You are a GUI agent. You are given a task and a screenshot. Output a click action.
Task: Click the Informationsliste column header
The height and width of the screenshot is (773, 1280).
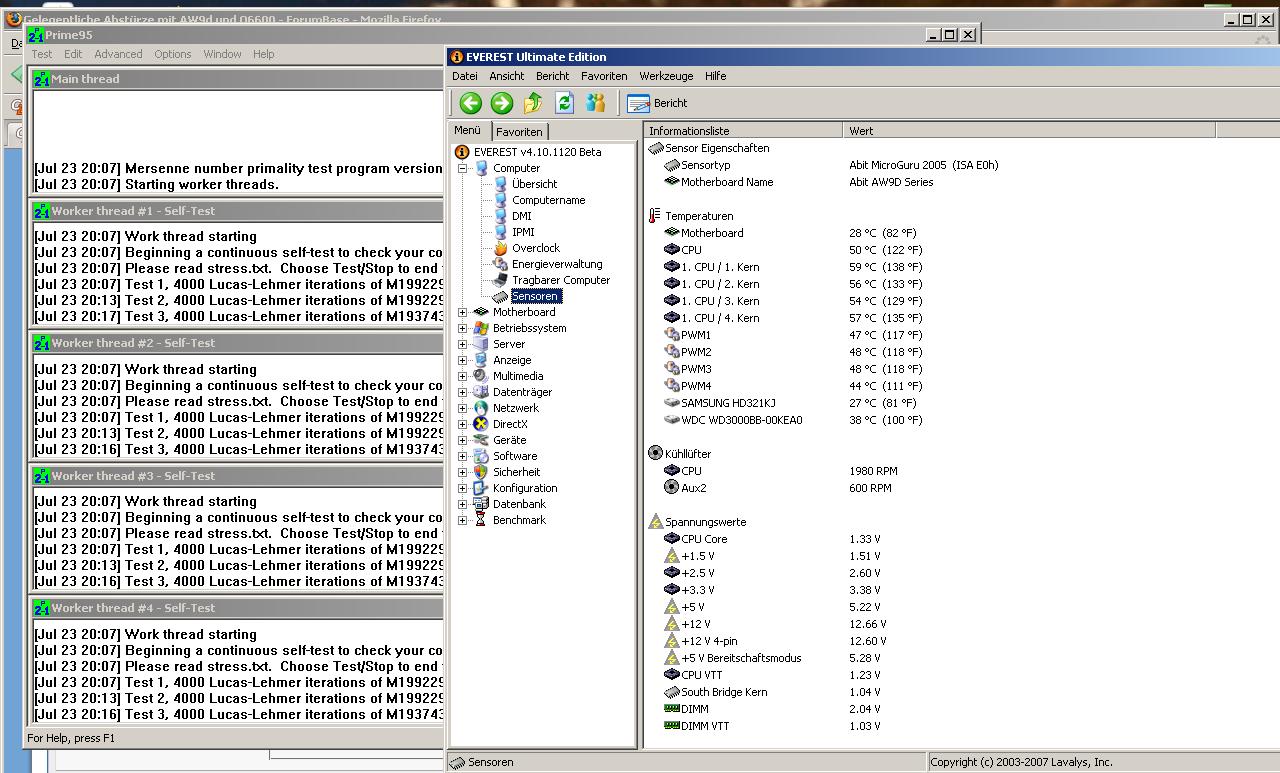point(744,131)
